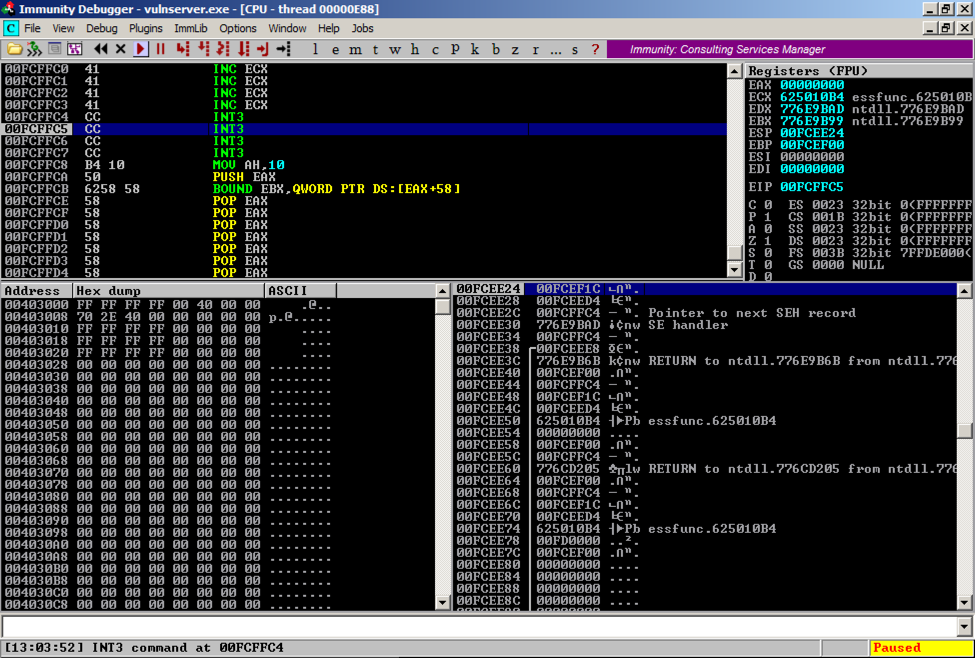Open memory map with 'm' button
This screenshot has width=975, height=658.
[x=353, y=49]
